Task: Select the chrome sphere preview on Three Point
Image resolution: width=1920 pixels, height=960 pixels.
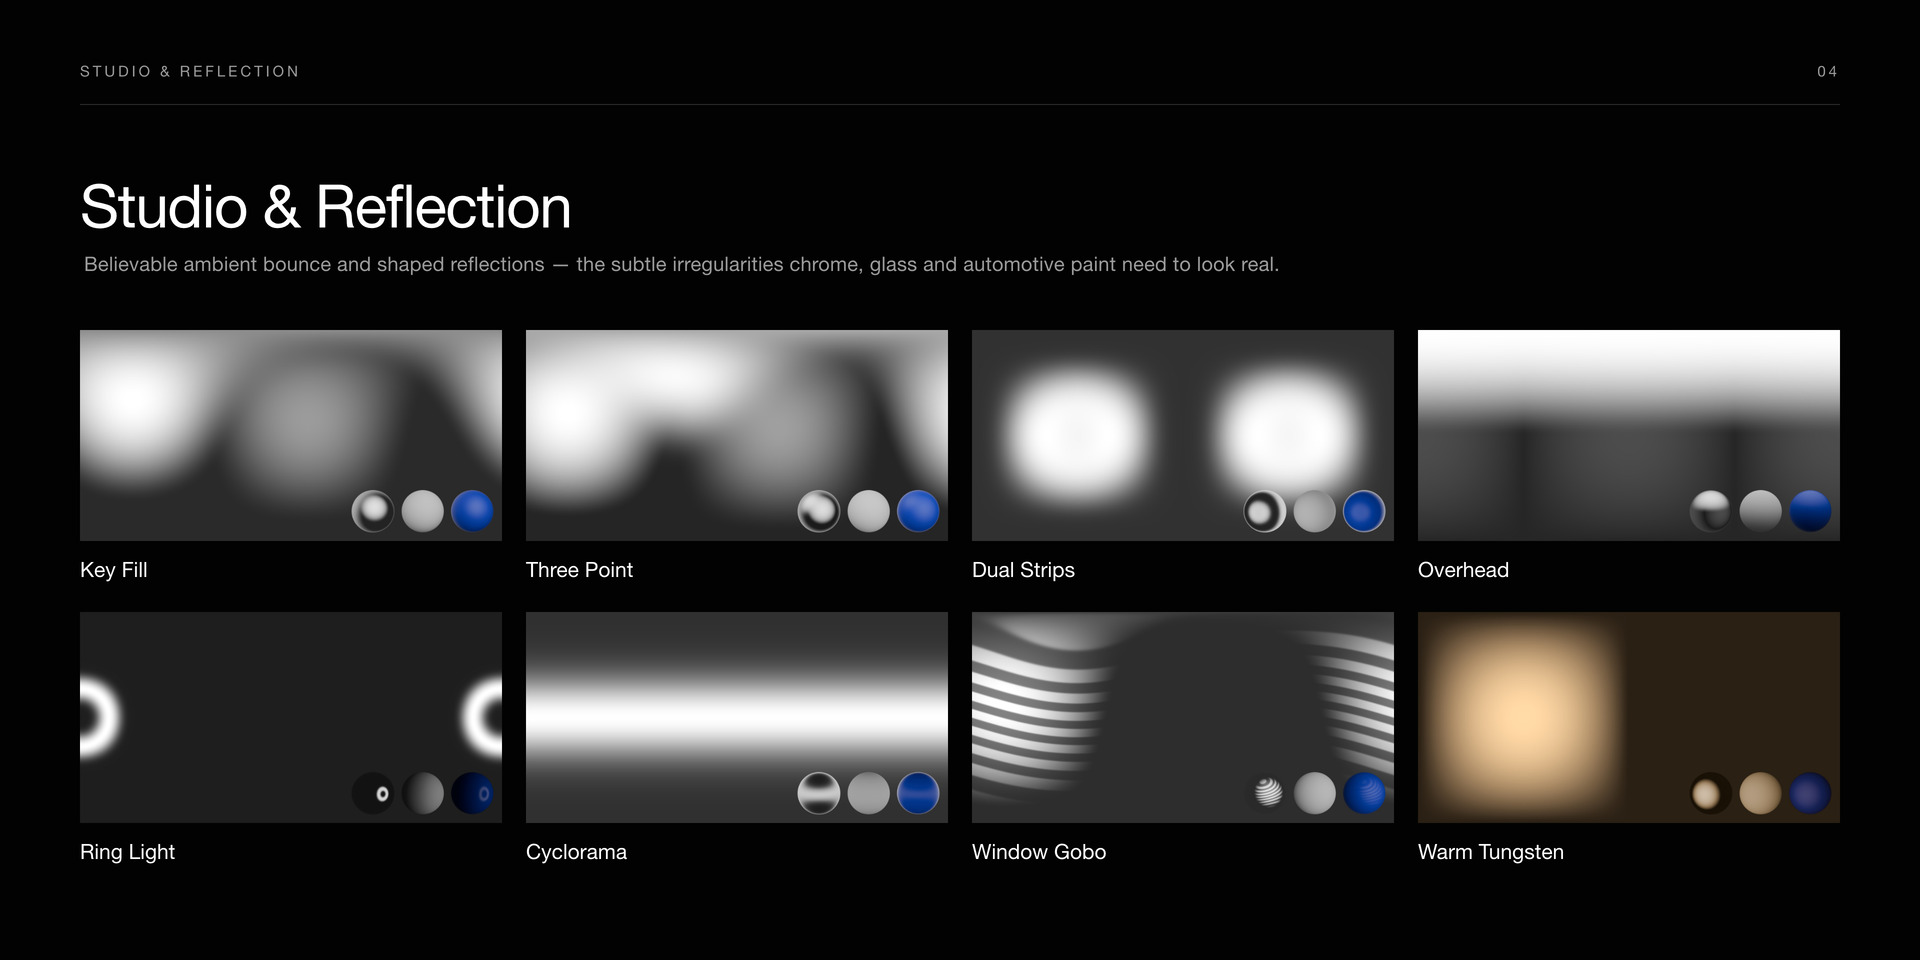Action: click(x=819, y=511)
